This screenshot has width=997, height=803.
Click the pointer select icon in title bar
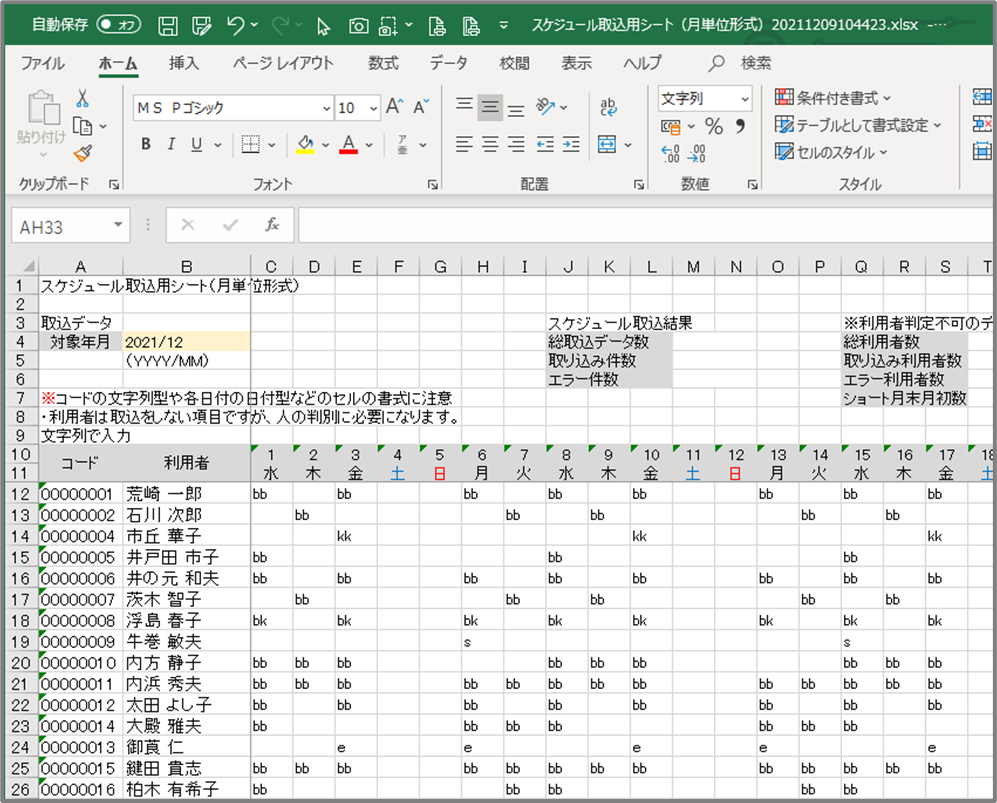tap(323, 26)
